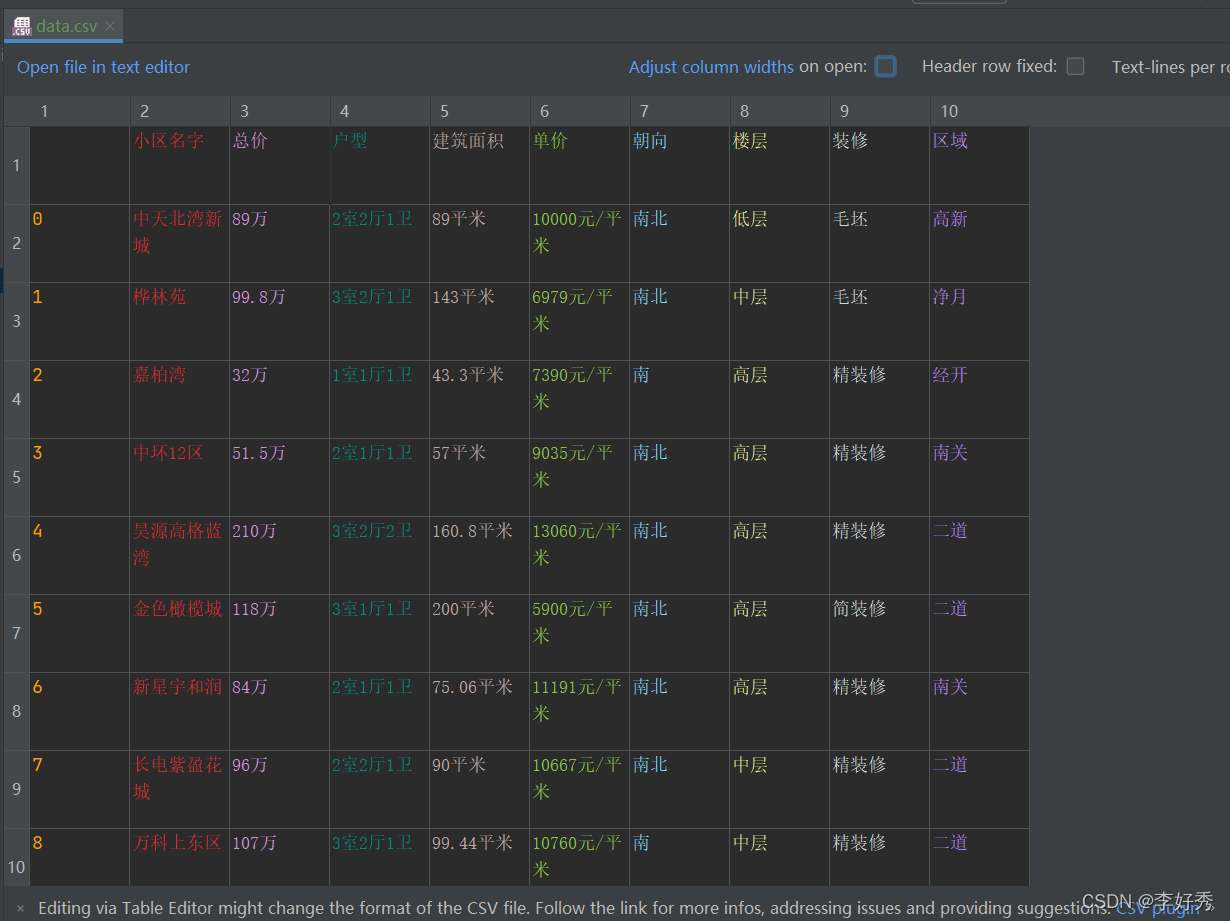
Task: Select cell 简装修
Action: pyautogui.click(x=880, y=633)
